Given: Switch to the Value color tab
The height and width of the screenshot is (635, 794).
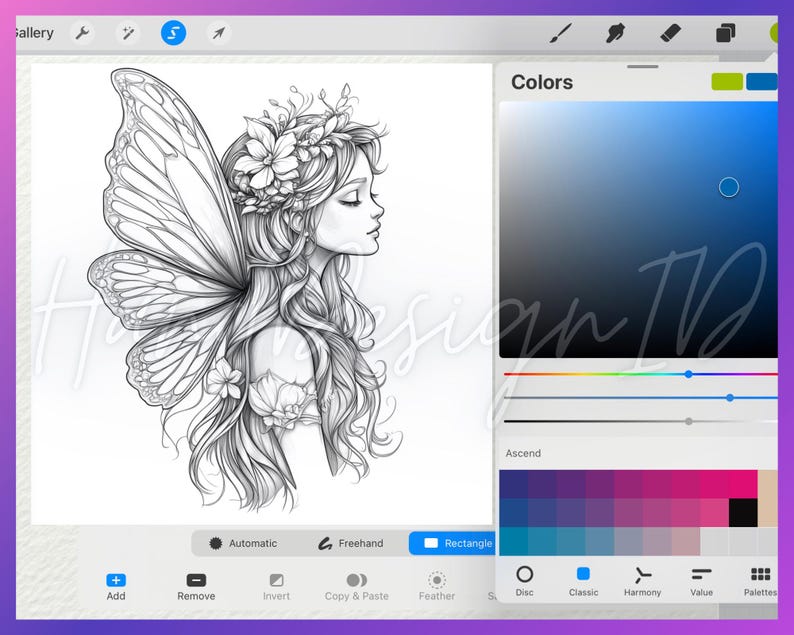Looking at the screenshot, I should point(701,581).
